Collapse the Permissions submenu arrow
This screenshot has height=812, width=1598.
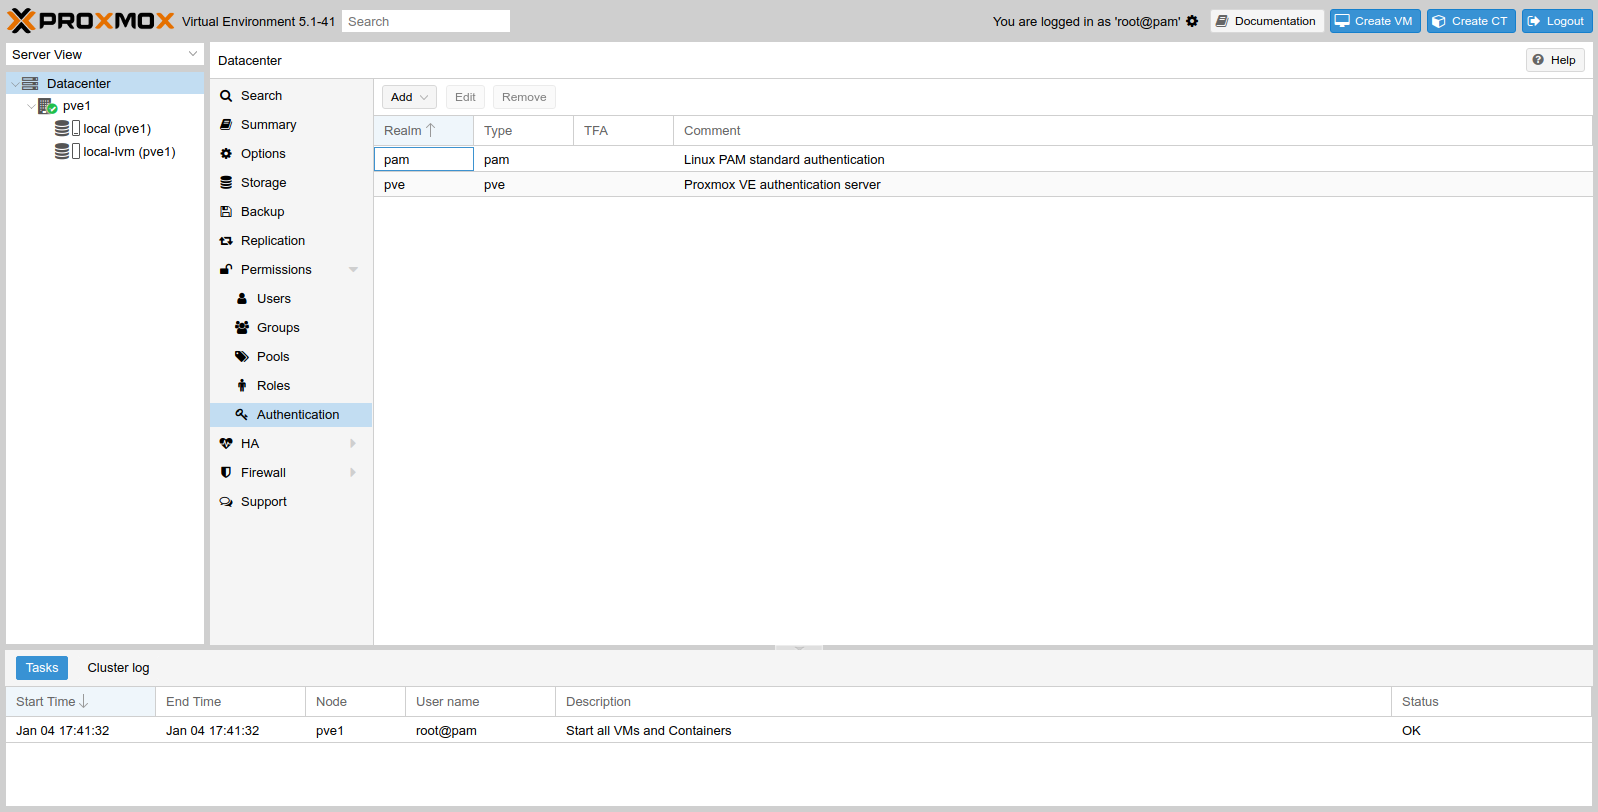[353, 270]
